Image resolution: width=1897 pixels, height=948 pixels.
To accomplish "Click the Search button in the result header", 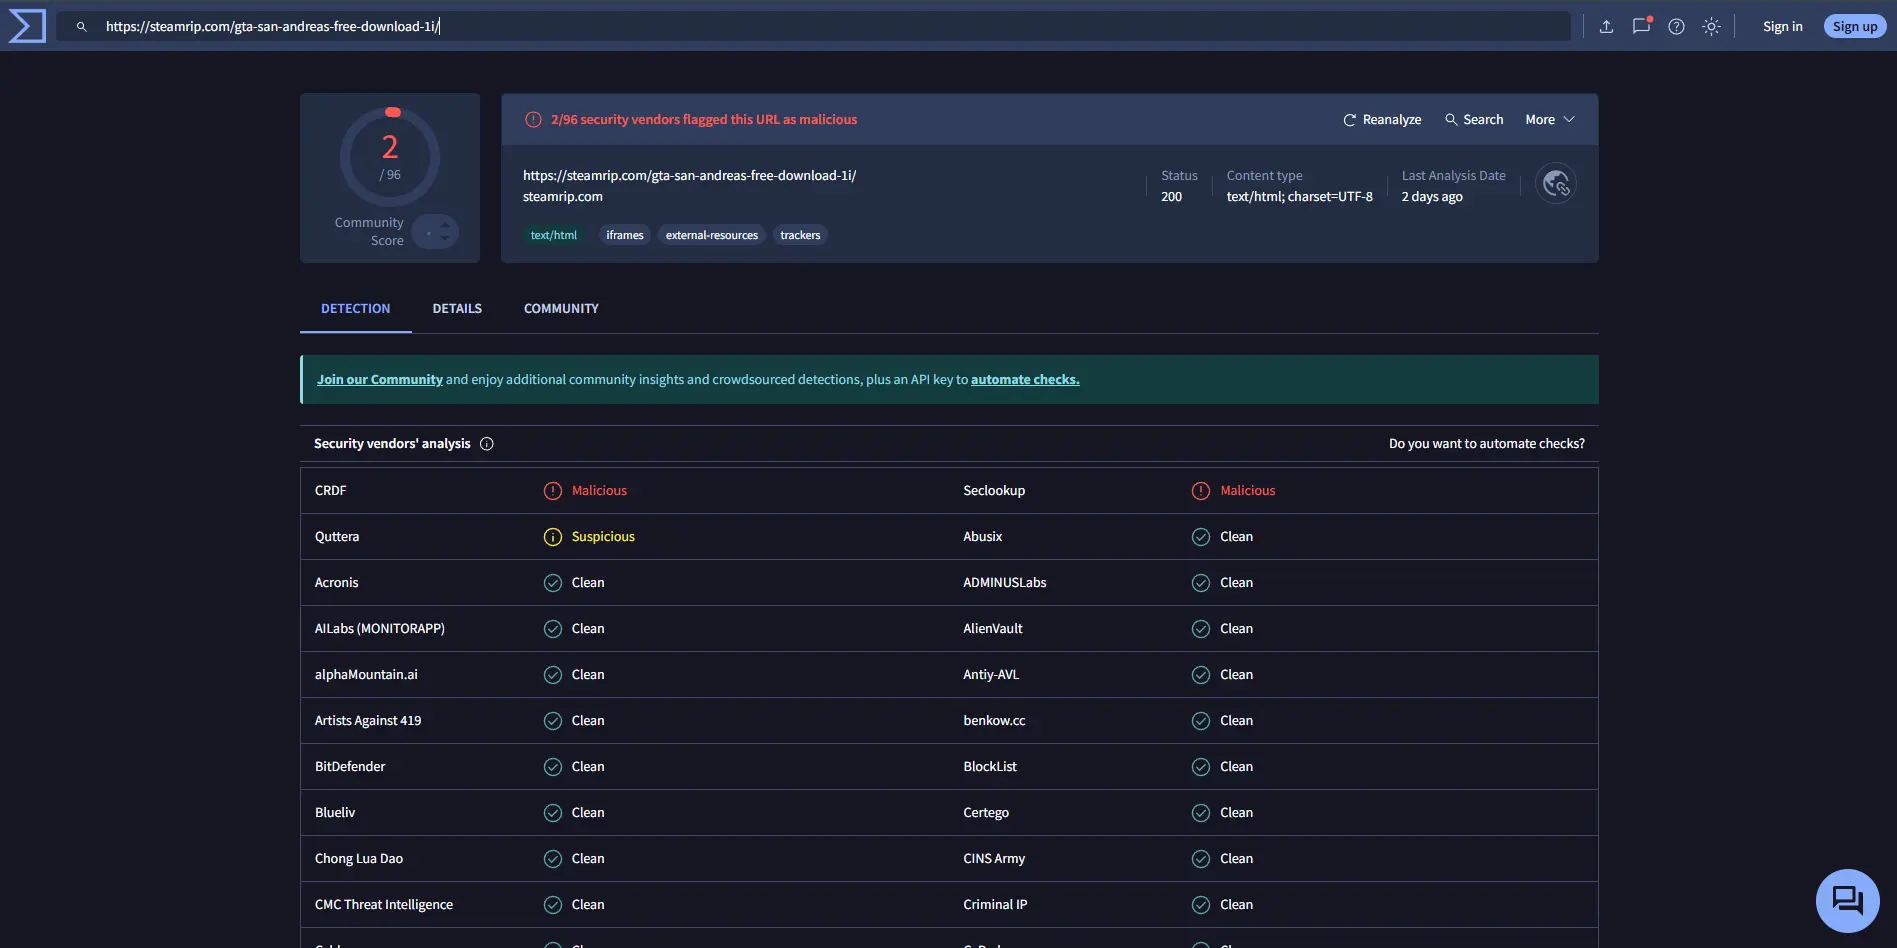I will point(1474,120).
